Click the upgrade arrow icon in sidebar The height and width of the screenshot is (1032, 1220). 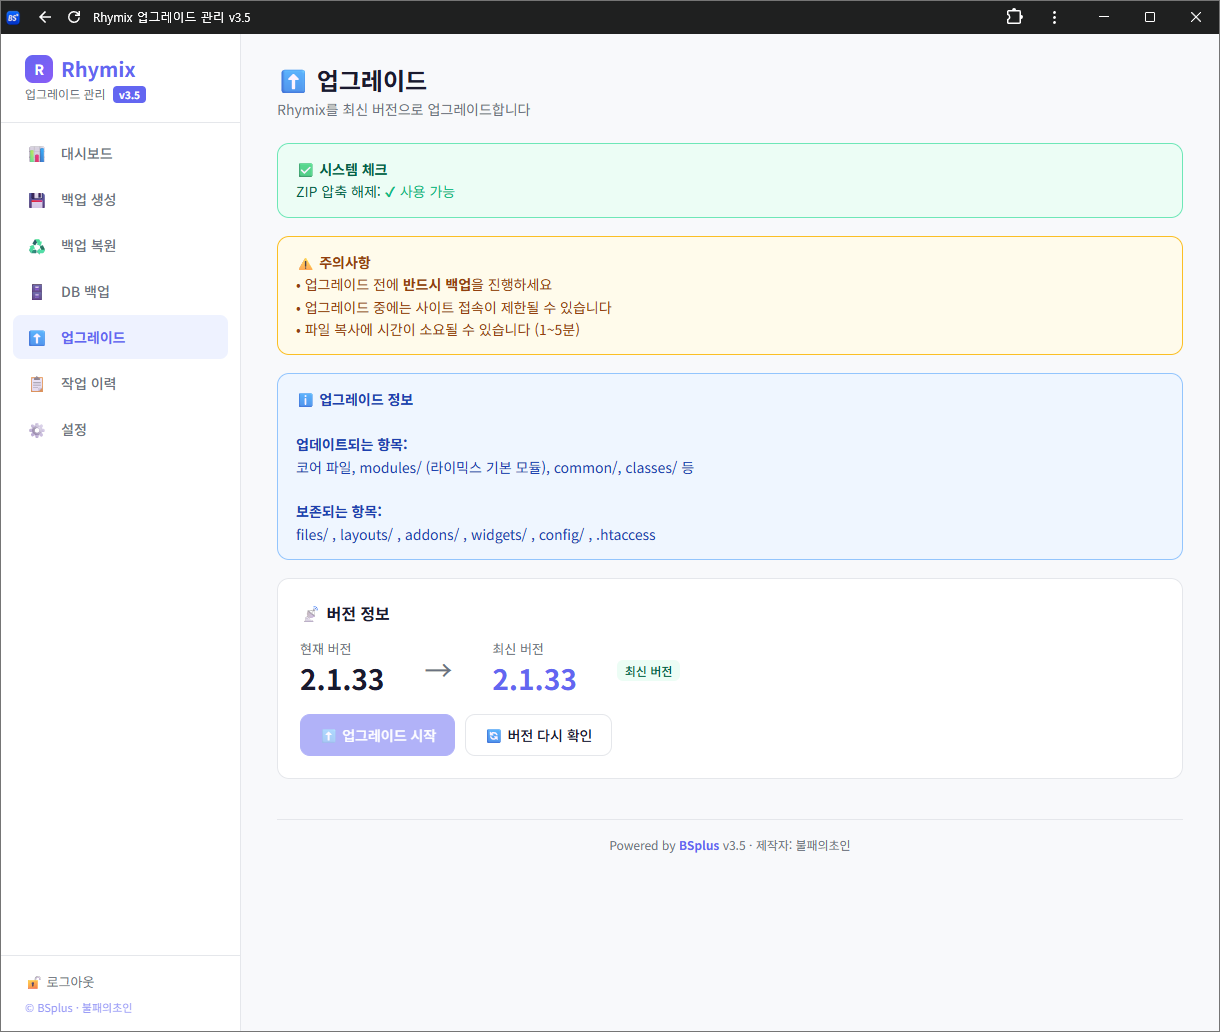tap(37, 338)
